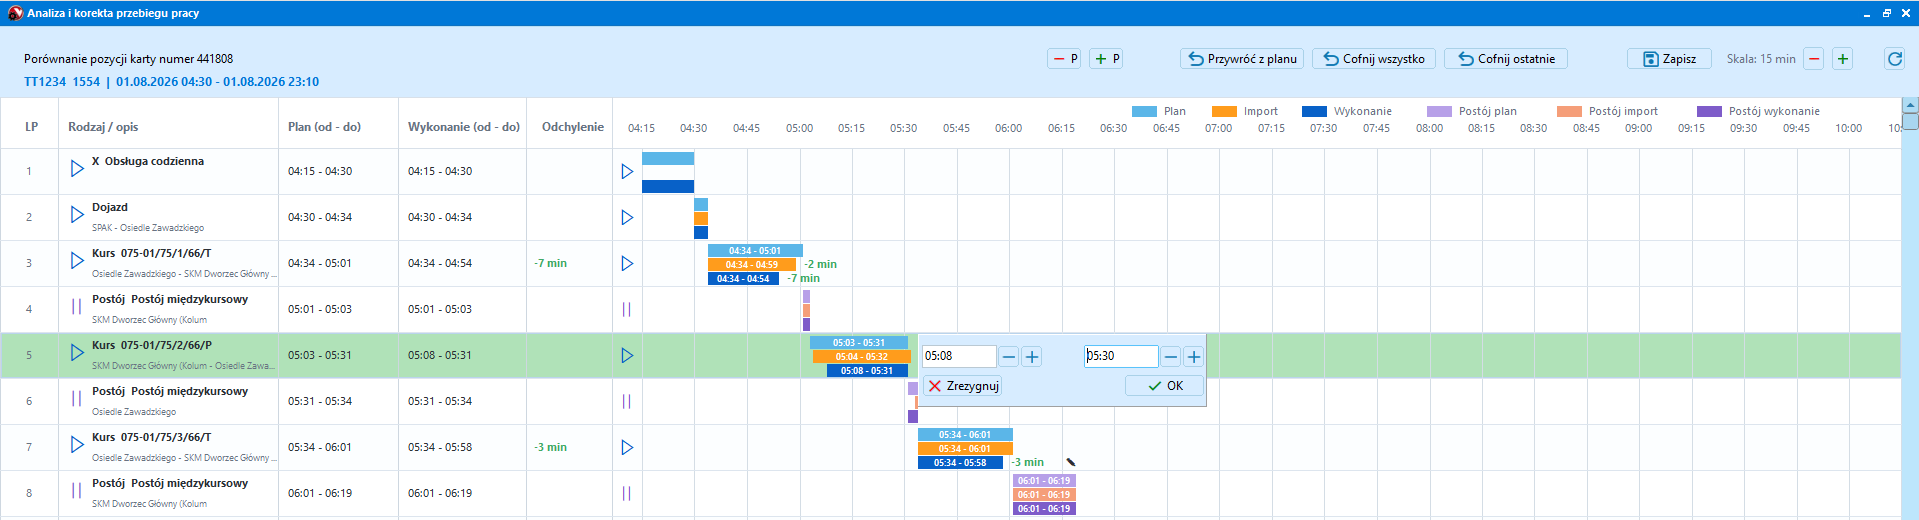Decrease the time scale with red minus
The height and width of the screenshot is (520, 1919).
point(1814,59)
